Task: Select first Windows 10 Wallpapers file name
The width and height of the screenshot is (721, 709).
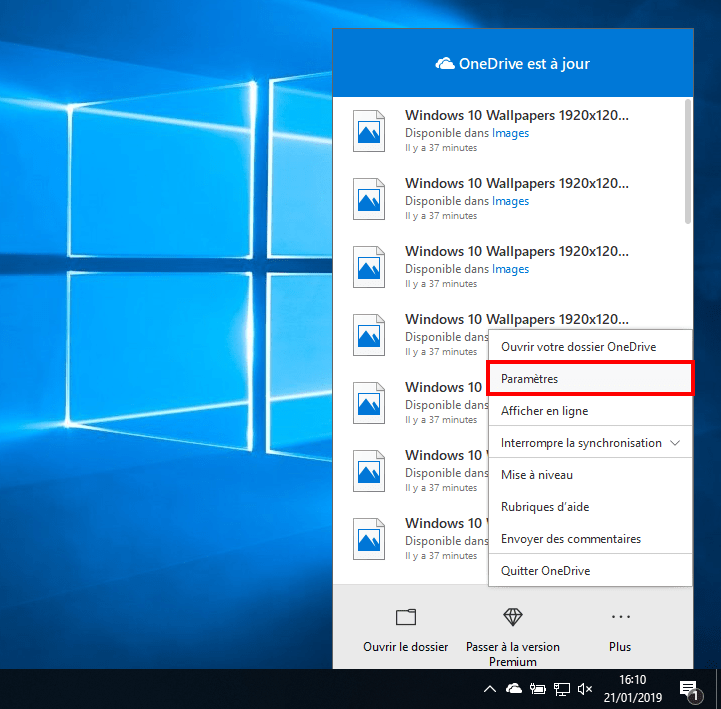Action: [516, 115]
